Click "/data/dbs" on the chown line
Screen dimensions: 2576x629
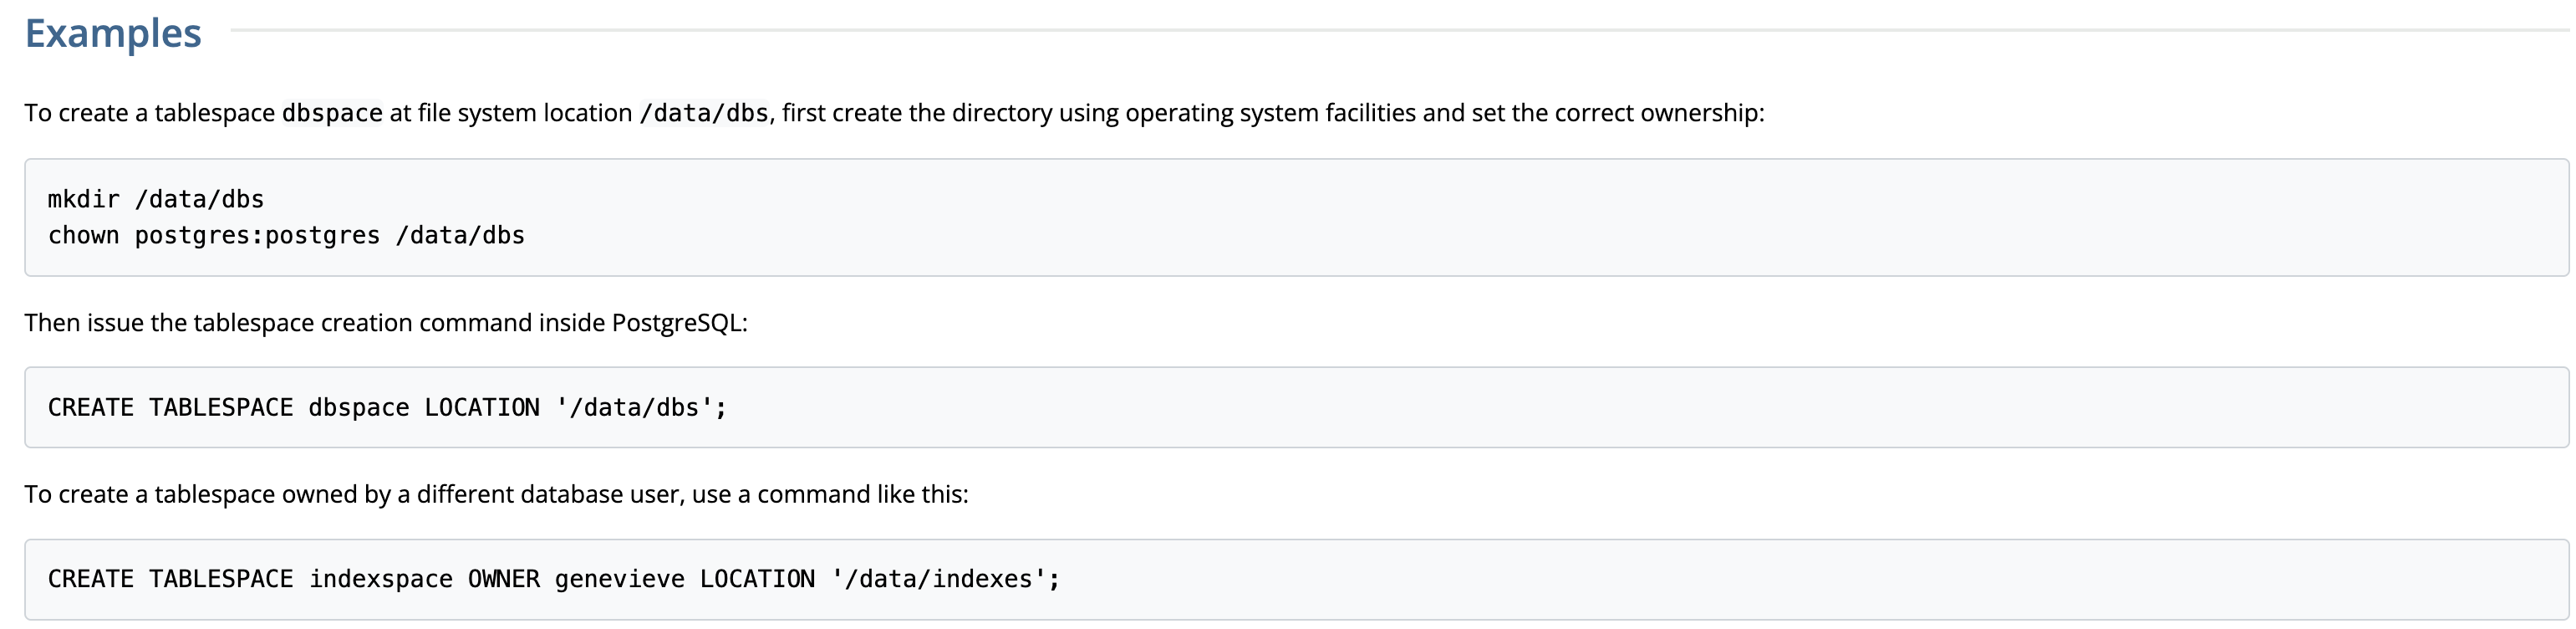[460, 235]
